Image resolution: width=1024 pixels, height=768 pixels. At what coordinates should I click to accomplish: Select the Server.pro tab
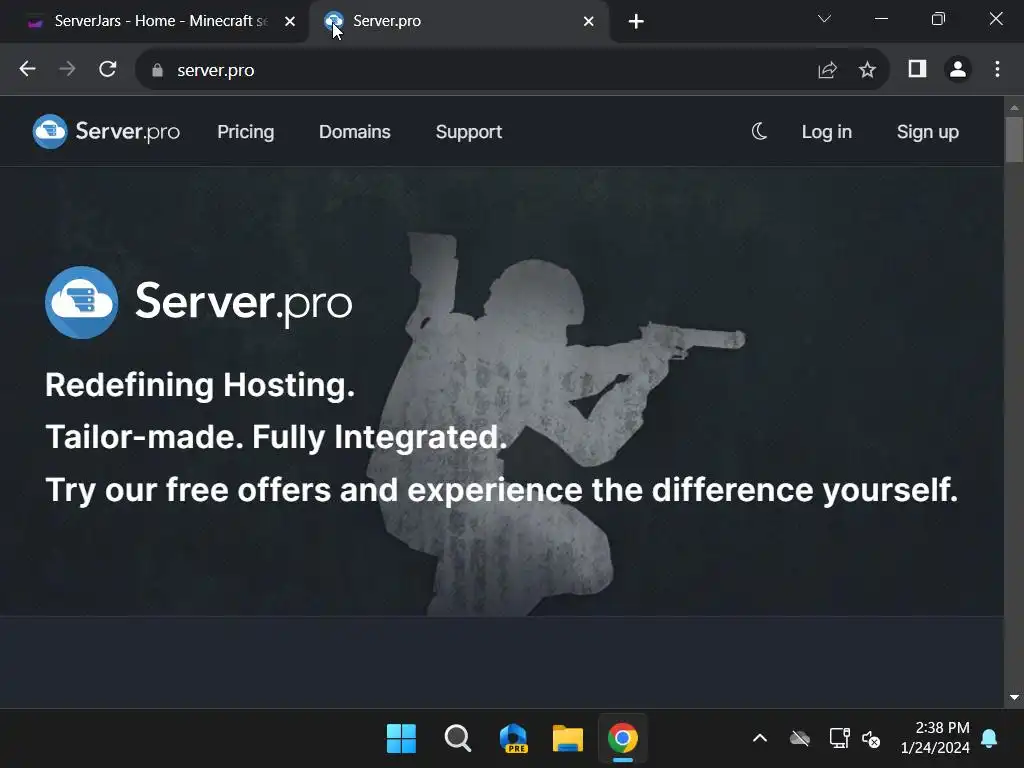pos(458,22)
